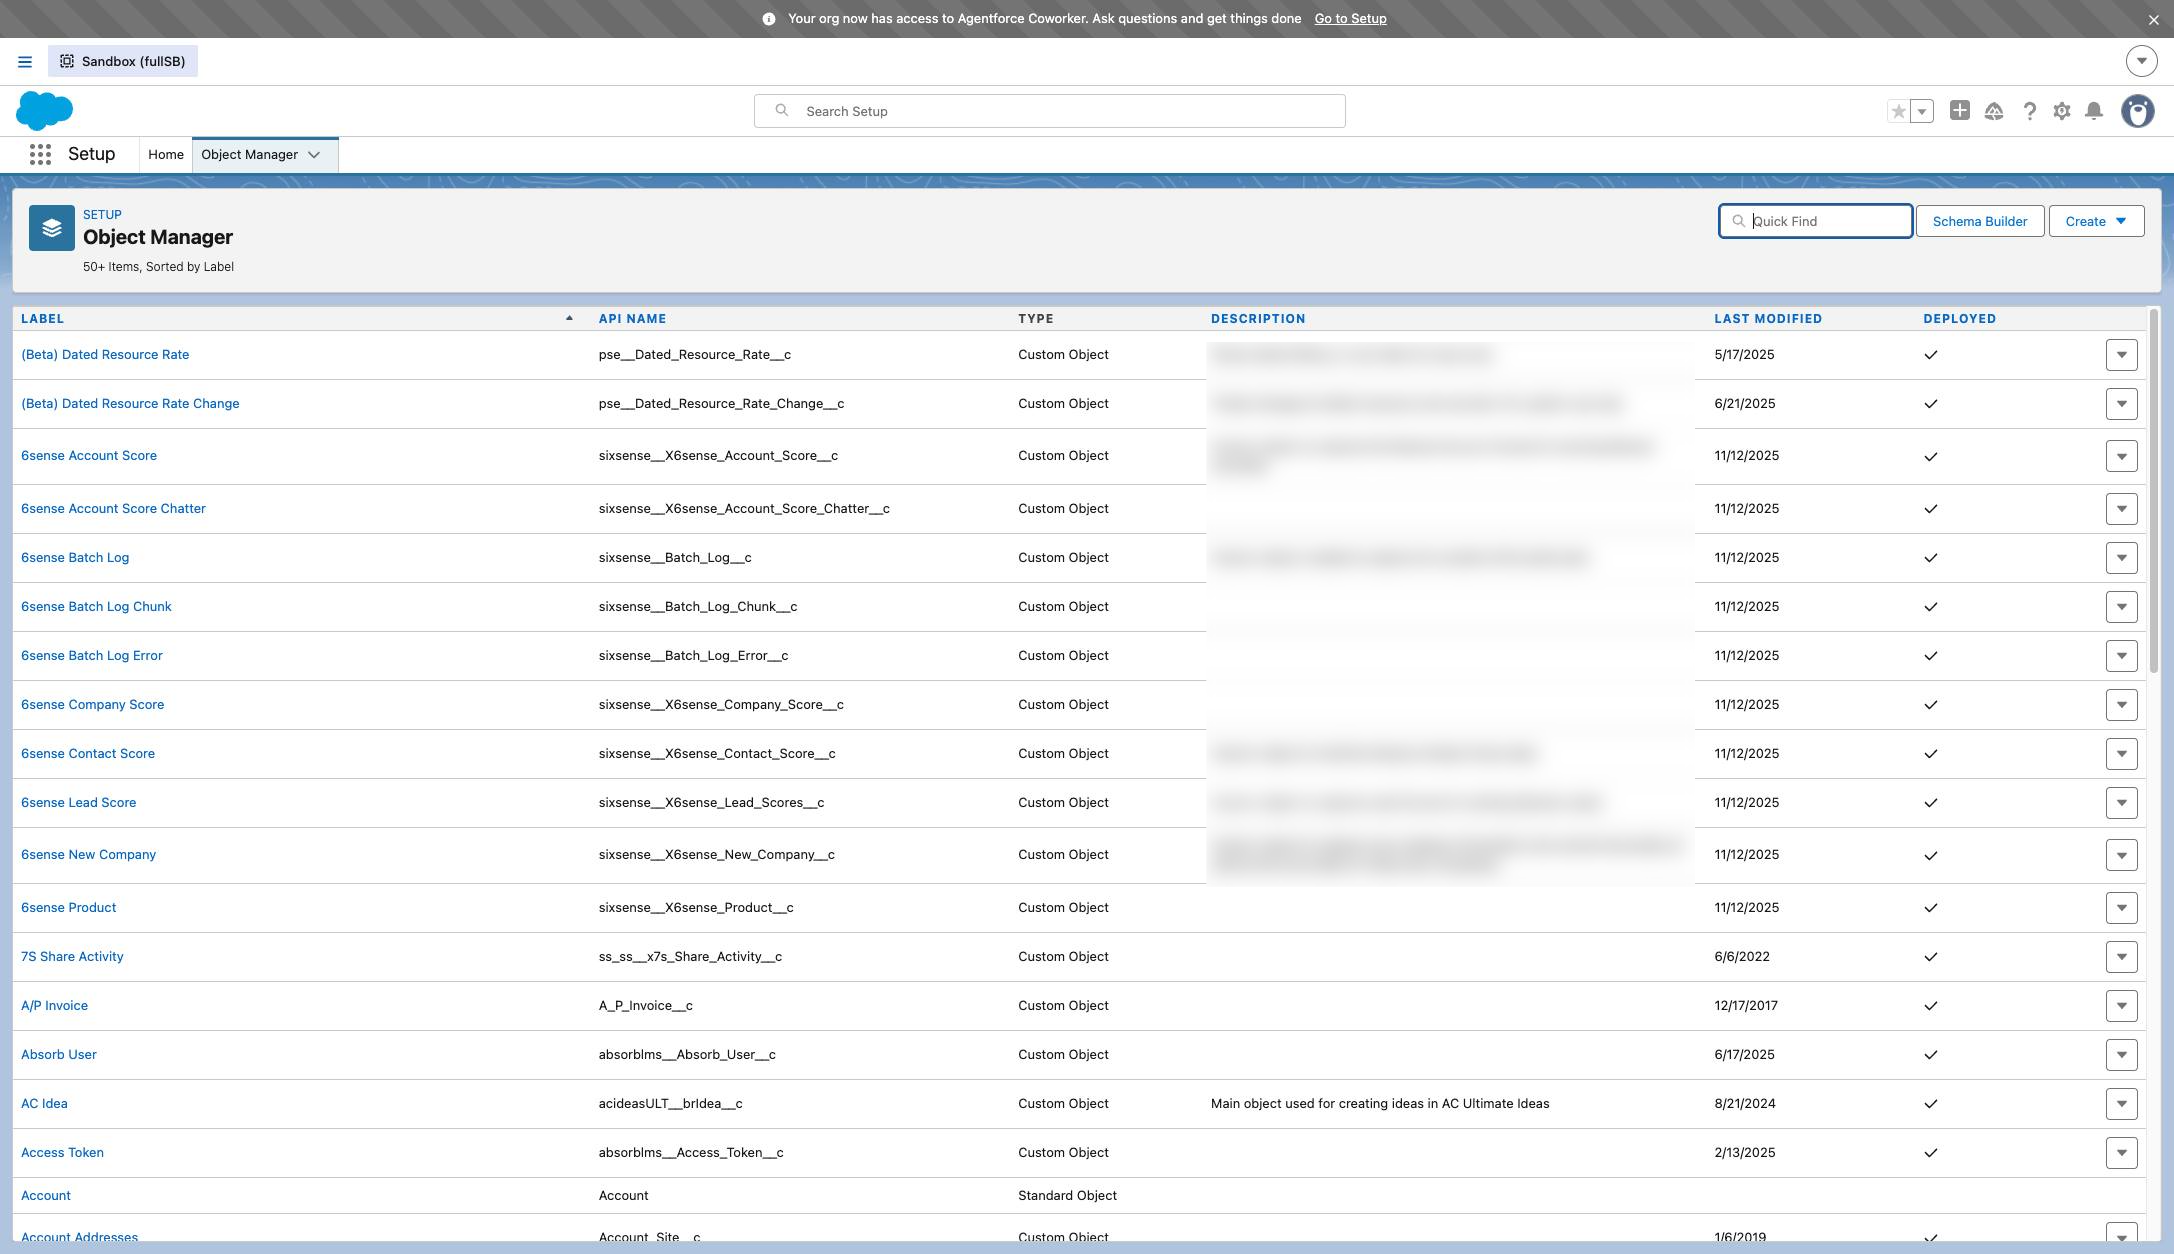Open the Account standard object
2174x1254 pixels.
coord(46,1196)
